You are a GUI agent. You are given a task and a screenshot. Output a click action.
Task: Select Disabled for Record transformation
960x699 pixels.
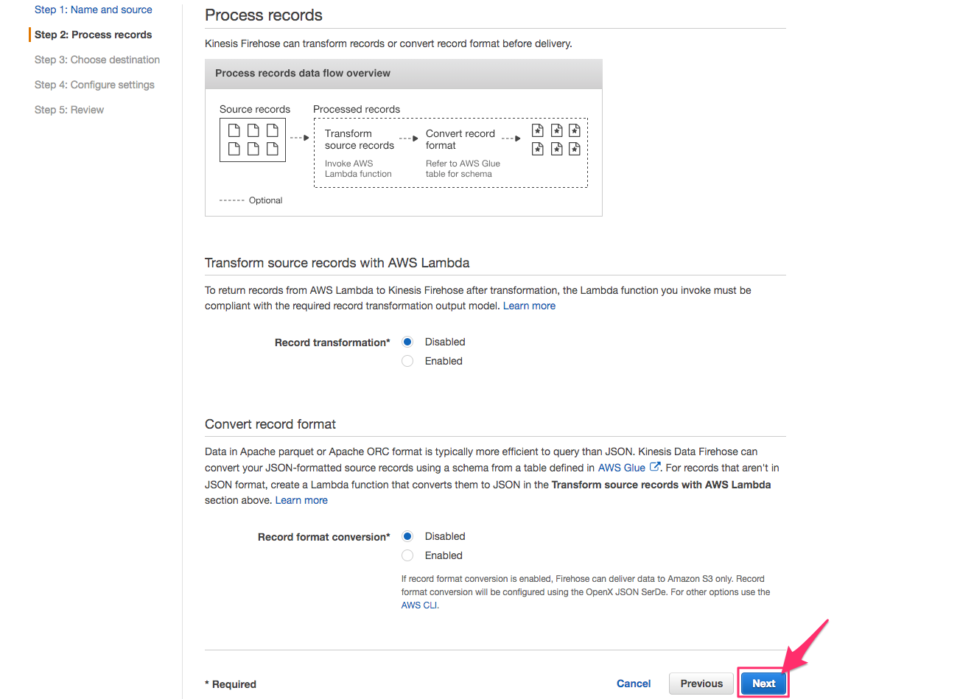click(408, 342)
